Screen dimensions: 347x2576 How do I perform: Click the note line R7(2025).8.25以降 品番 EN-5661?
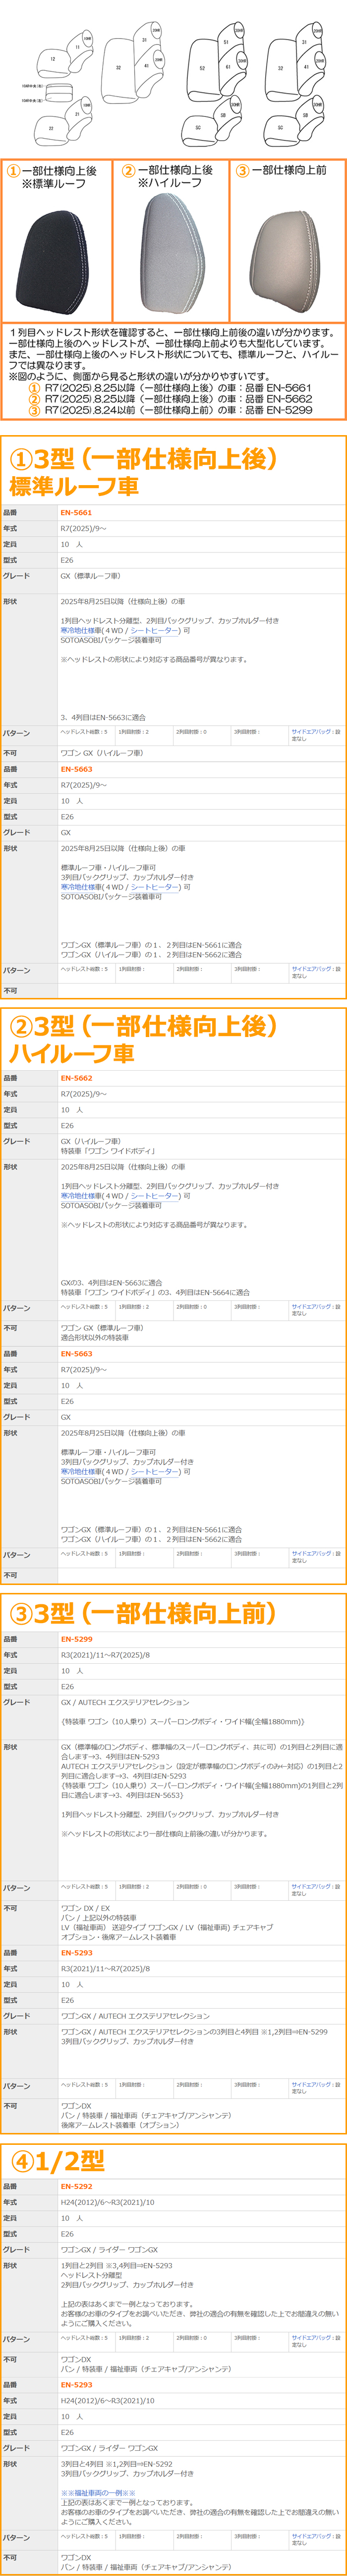tap(170, 388)
